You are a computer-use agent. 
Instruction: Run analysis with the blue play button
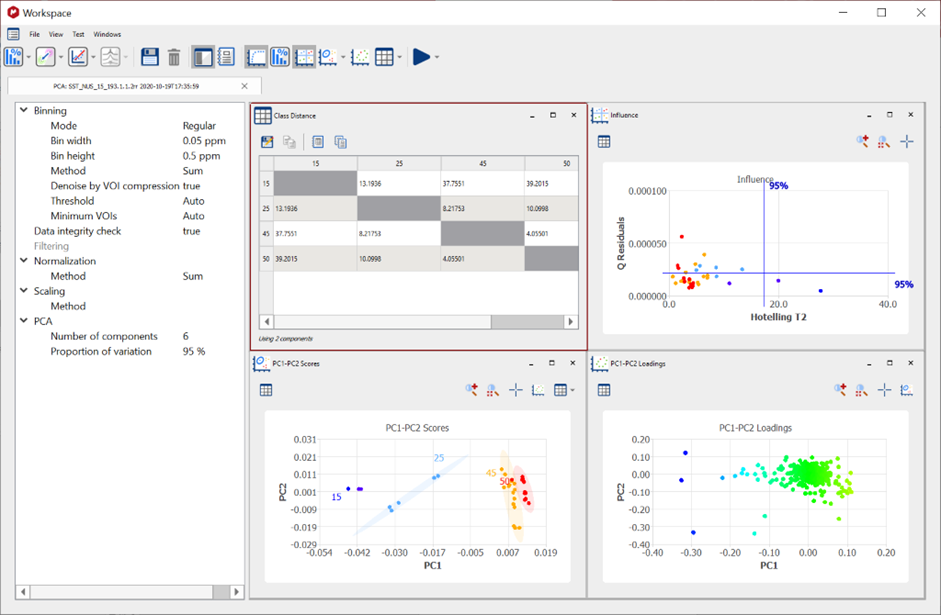click(421, 57)
